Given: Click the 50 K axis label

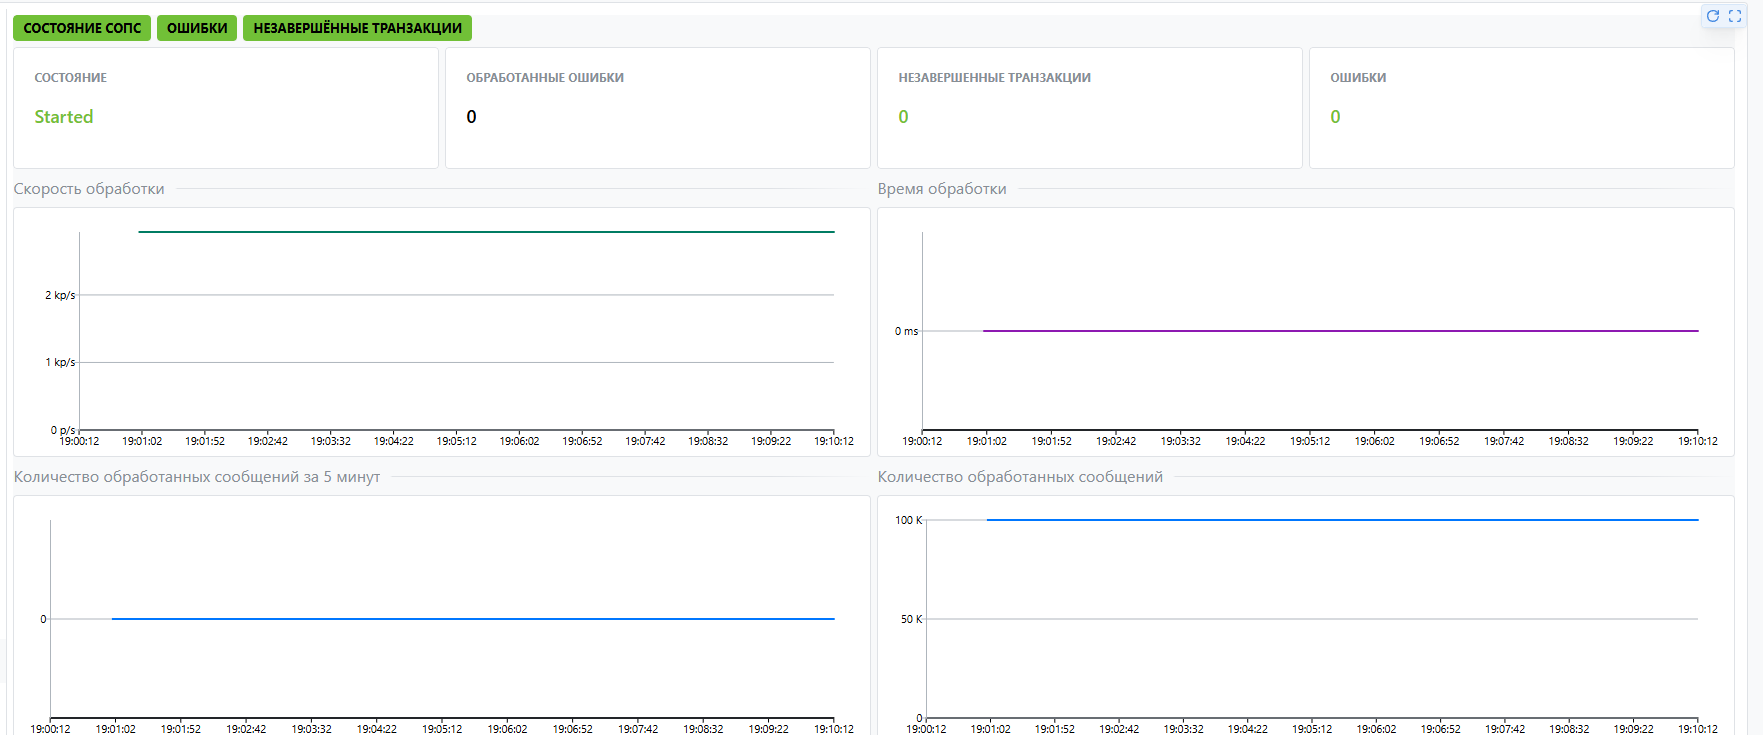Looking at the screenshot, I should 911,619.
